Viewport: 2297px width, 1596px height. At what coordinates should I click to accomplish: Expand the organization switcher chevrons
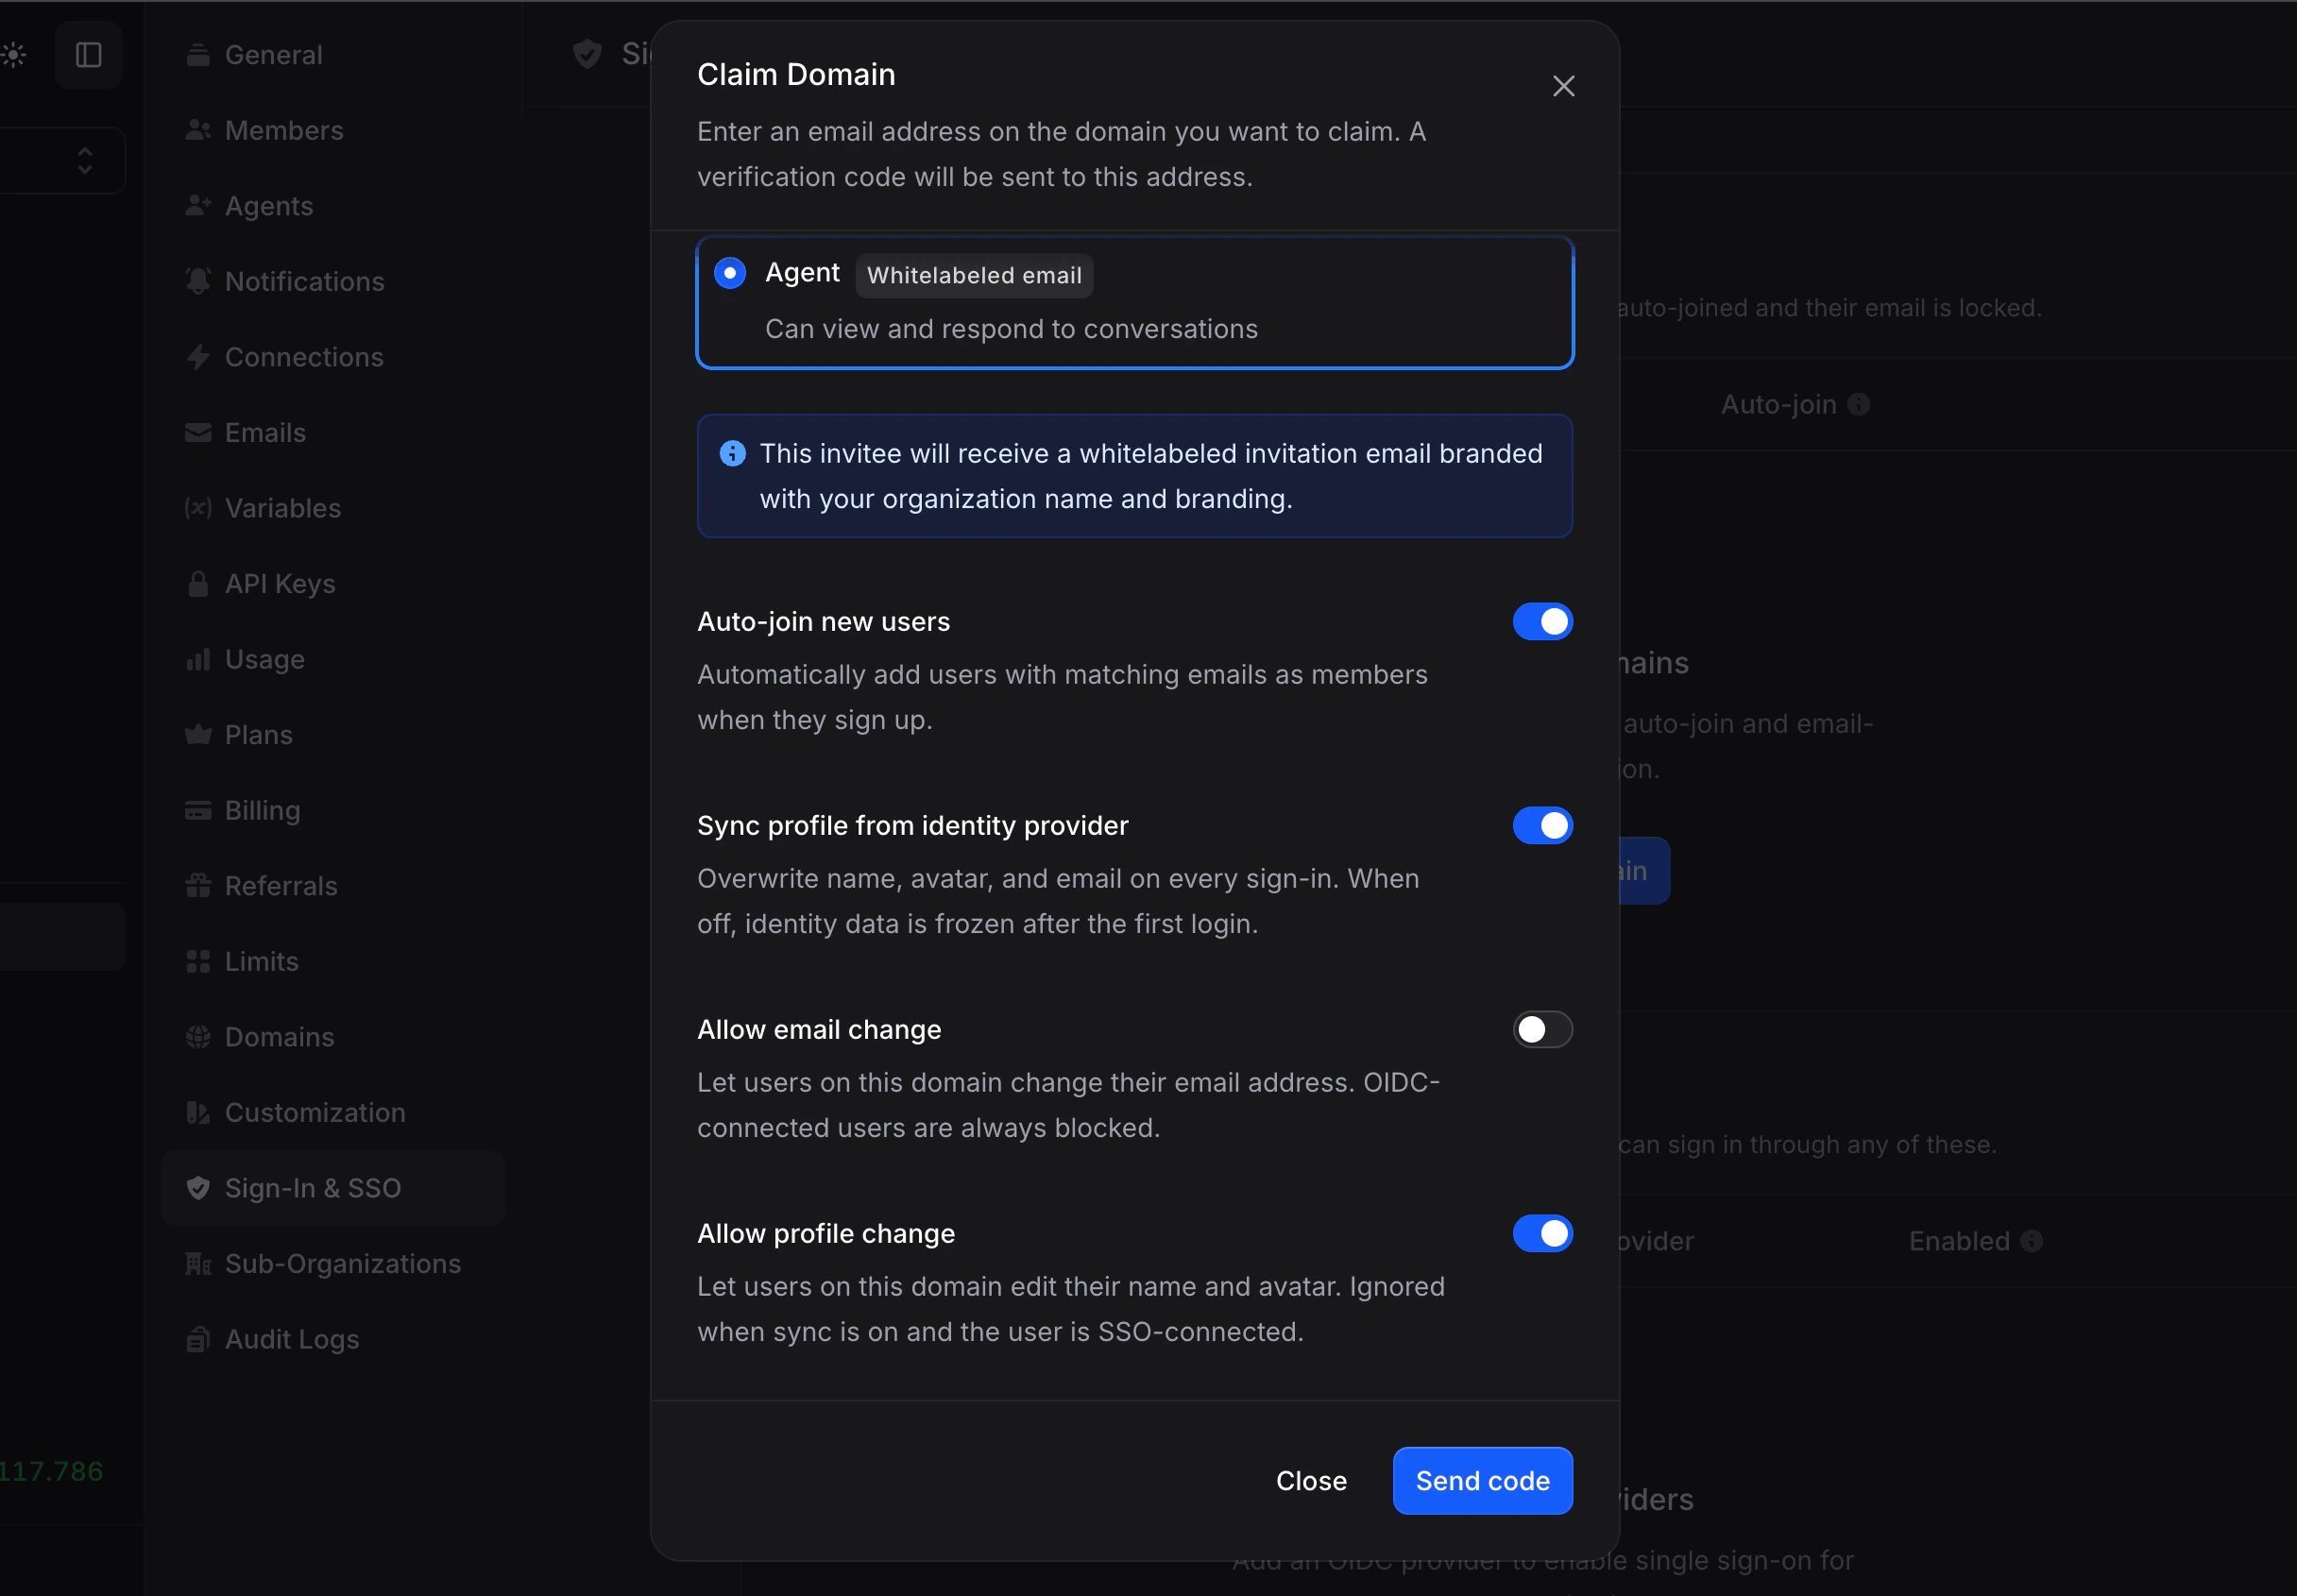pyautogui.click(x=85, y=160)
